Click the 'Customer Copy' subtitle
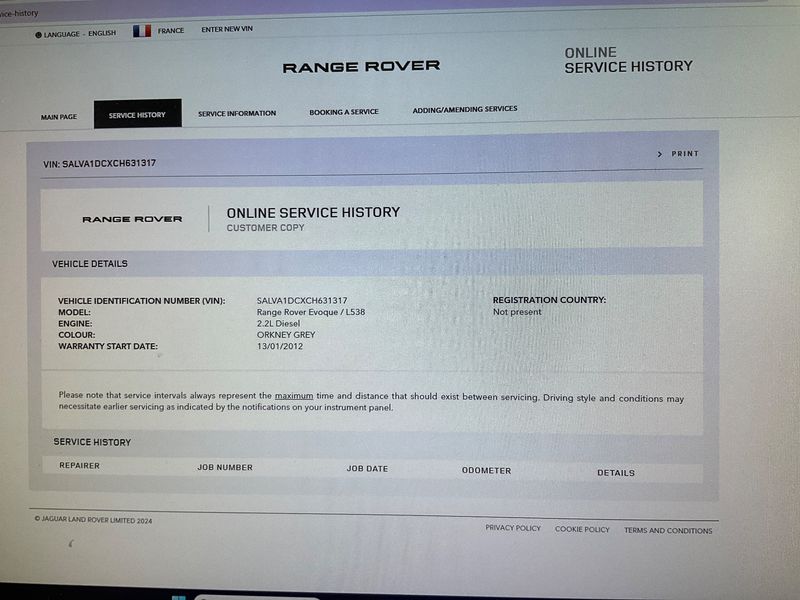The height and width of the screenshot is (600, 800). [265, 228]
